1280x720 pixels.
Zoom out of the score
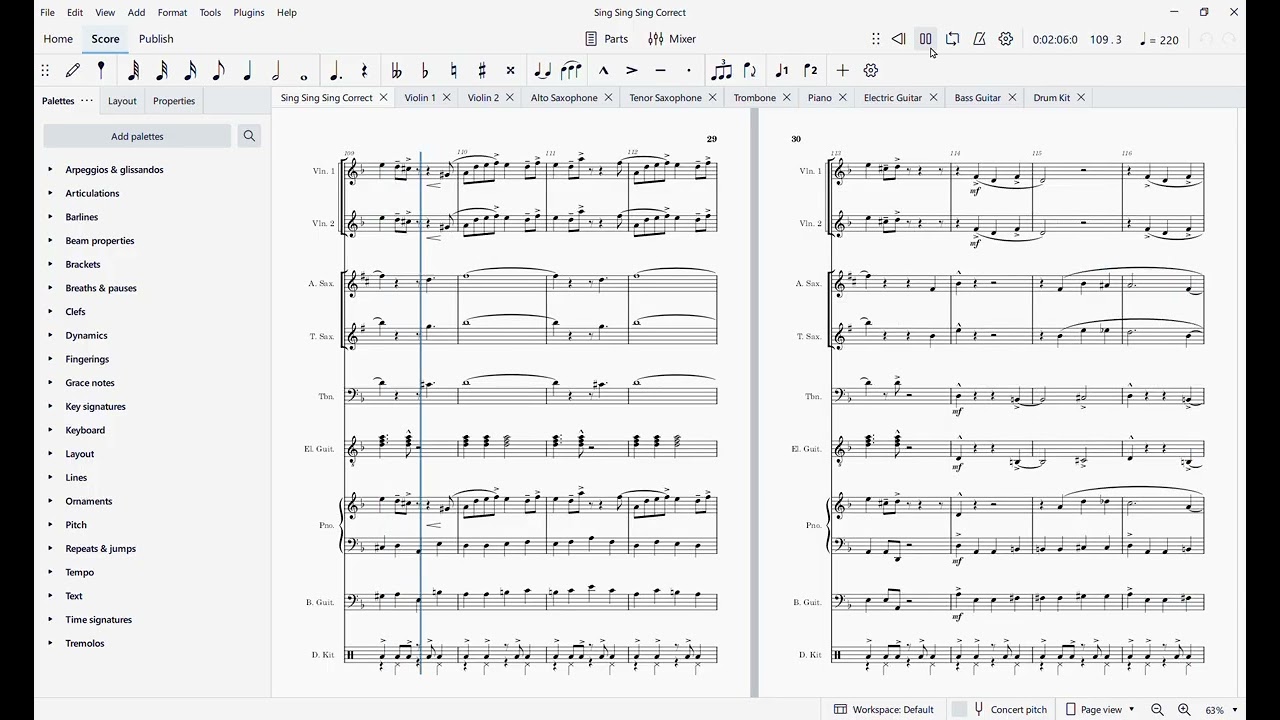[1157, 710]
